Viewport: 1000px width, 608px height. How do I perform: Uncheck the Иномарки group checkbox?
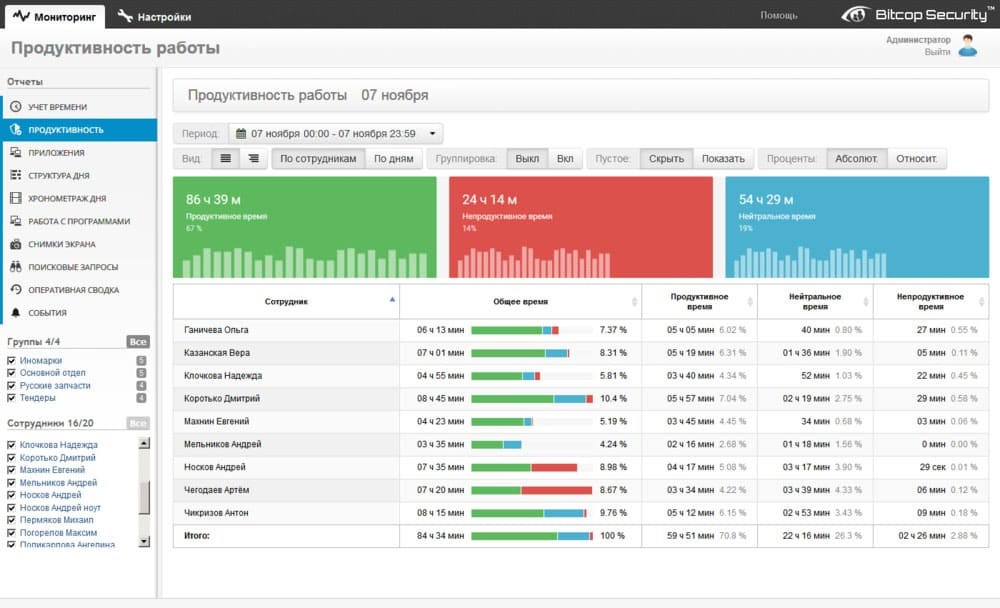(x=11, y=361)
